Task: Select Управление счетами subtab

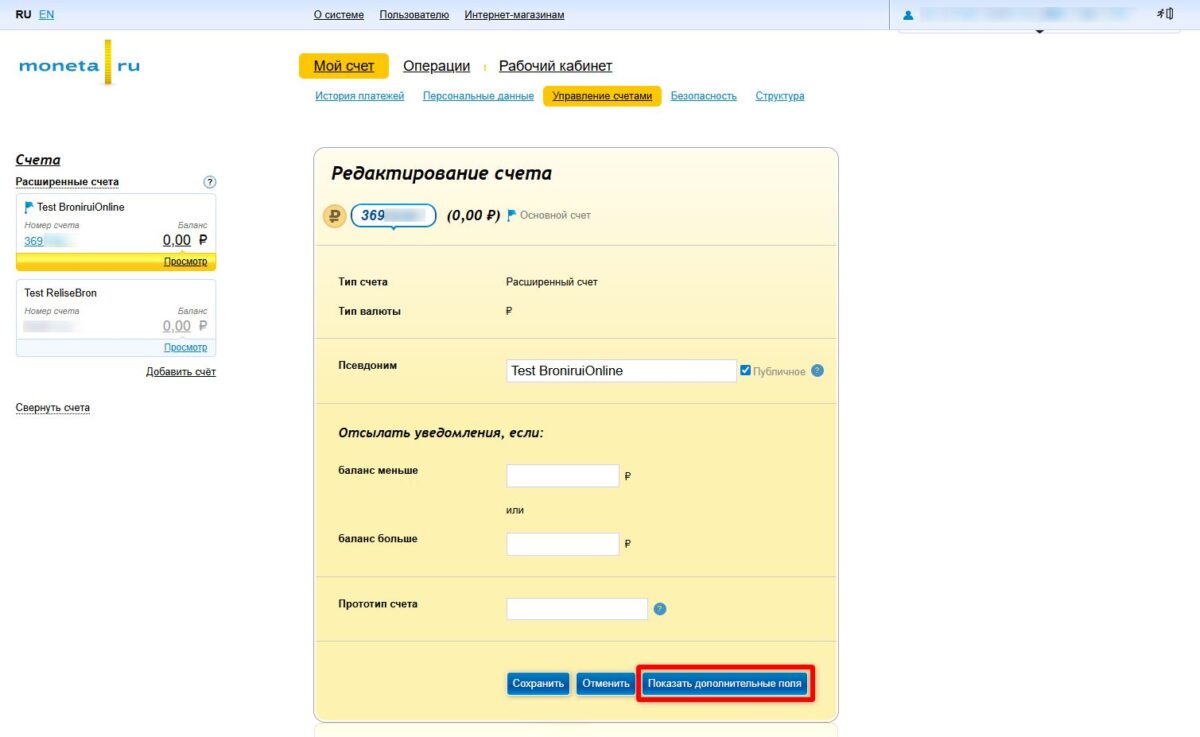Action: click(602, 96)
